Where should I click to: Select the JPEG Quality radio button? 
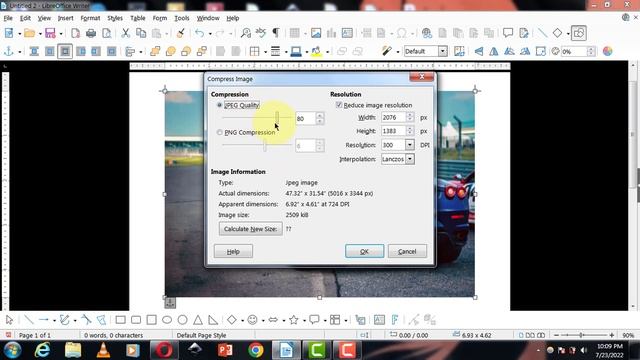tap(220, 105)
